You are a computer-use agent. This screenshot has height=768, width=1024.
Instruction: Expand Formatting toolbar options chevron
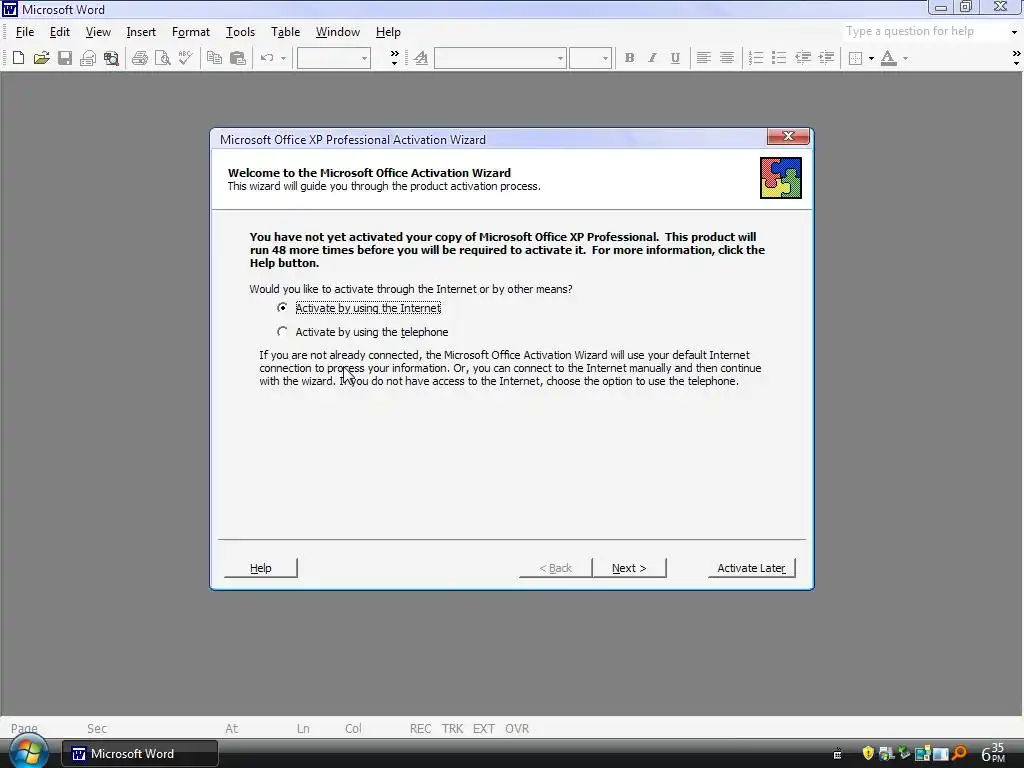1016,58
